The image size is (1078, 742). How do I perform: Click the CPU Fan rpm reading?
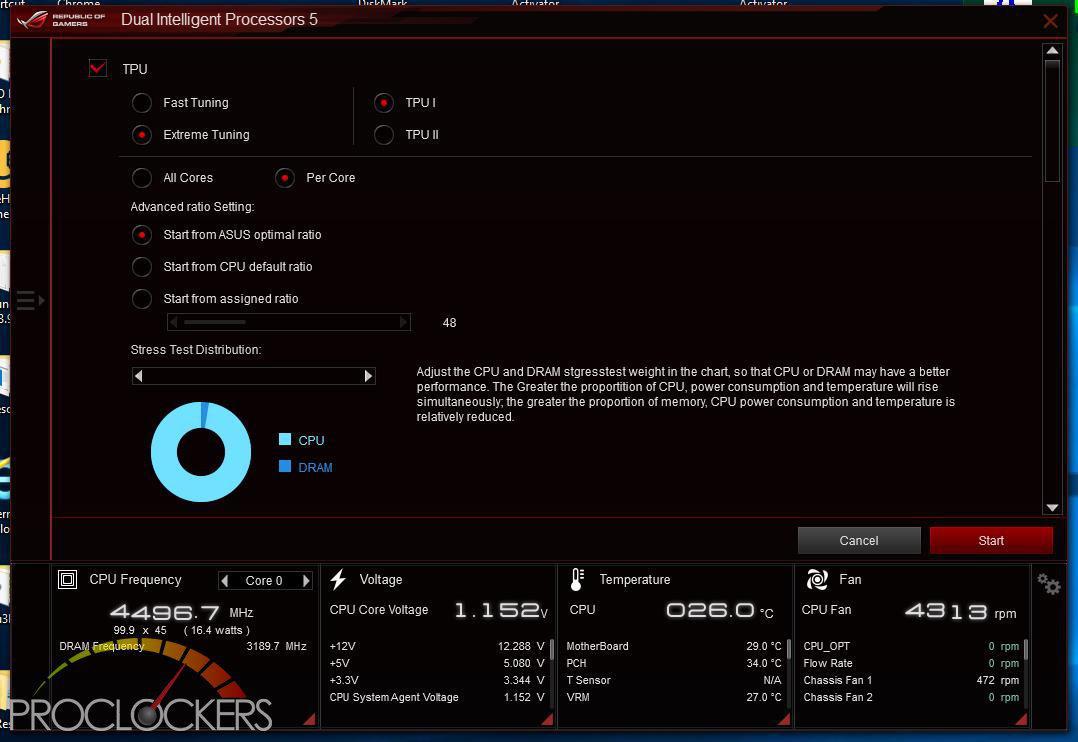click(960, 611)
